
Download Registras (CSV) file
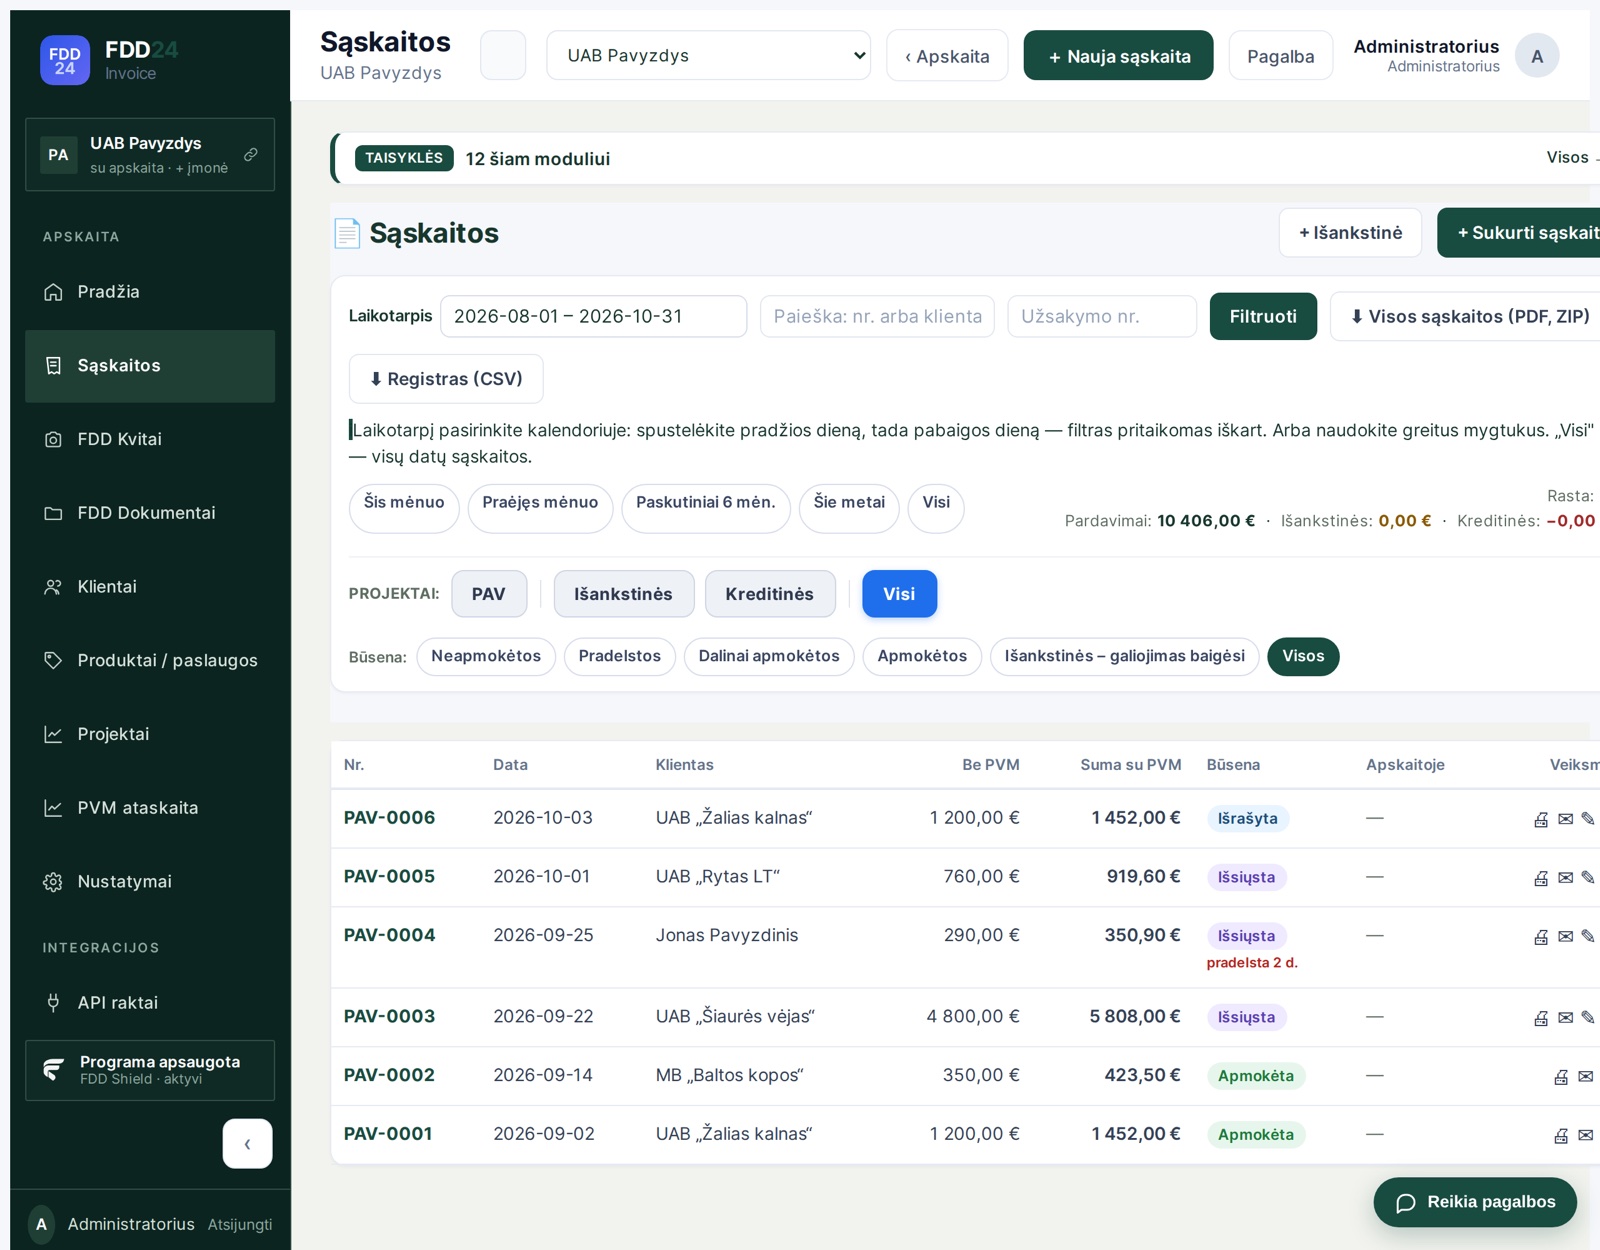pos(446,379)
